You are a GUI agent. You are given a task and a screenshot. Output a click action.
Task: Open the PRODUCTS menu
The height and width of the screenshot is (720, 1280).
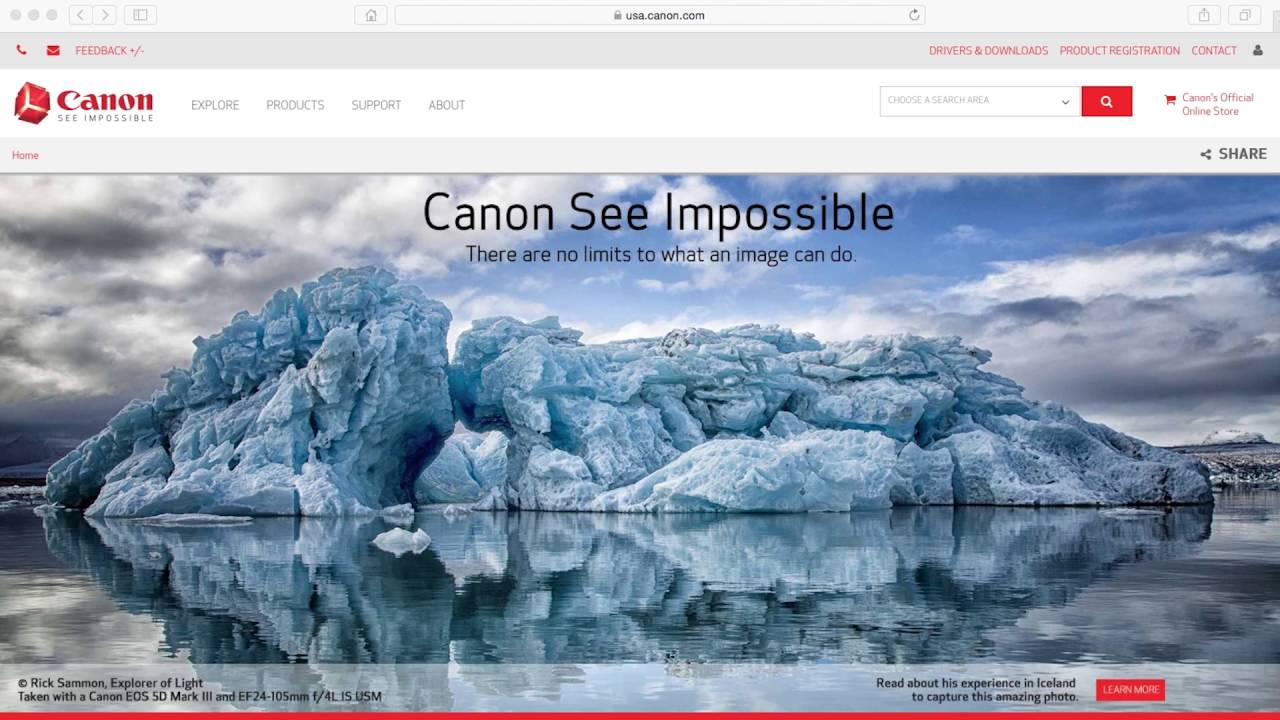295,105
